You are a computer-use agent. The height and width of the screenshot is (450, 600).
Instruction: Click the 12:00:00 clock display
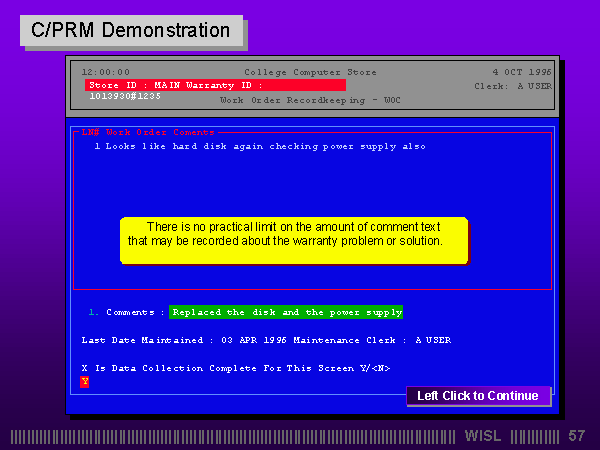click(x=105, y=72)
